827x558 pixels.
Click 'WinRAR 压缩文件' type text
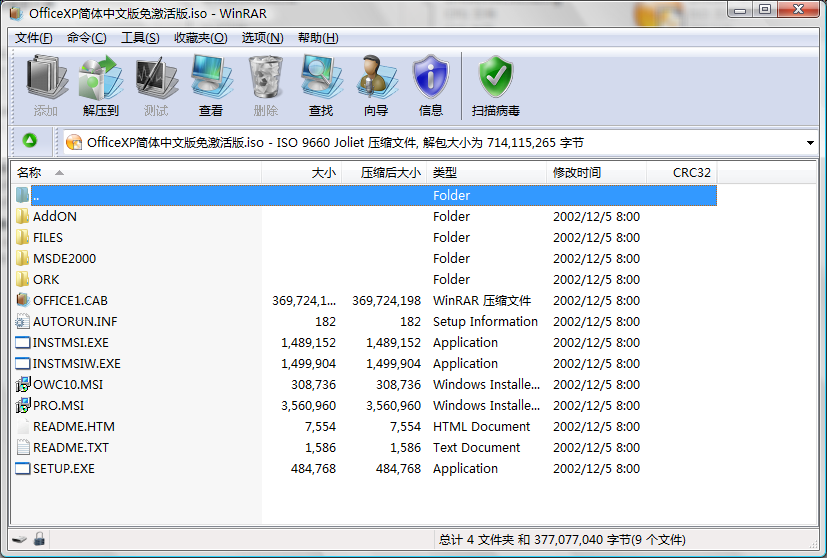click(482, 301)
